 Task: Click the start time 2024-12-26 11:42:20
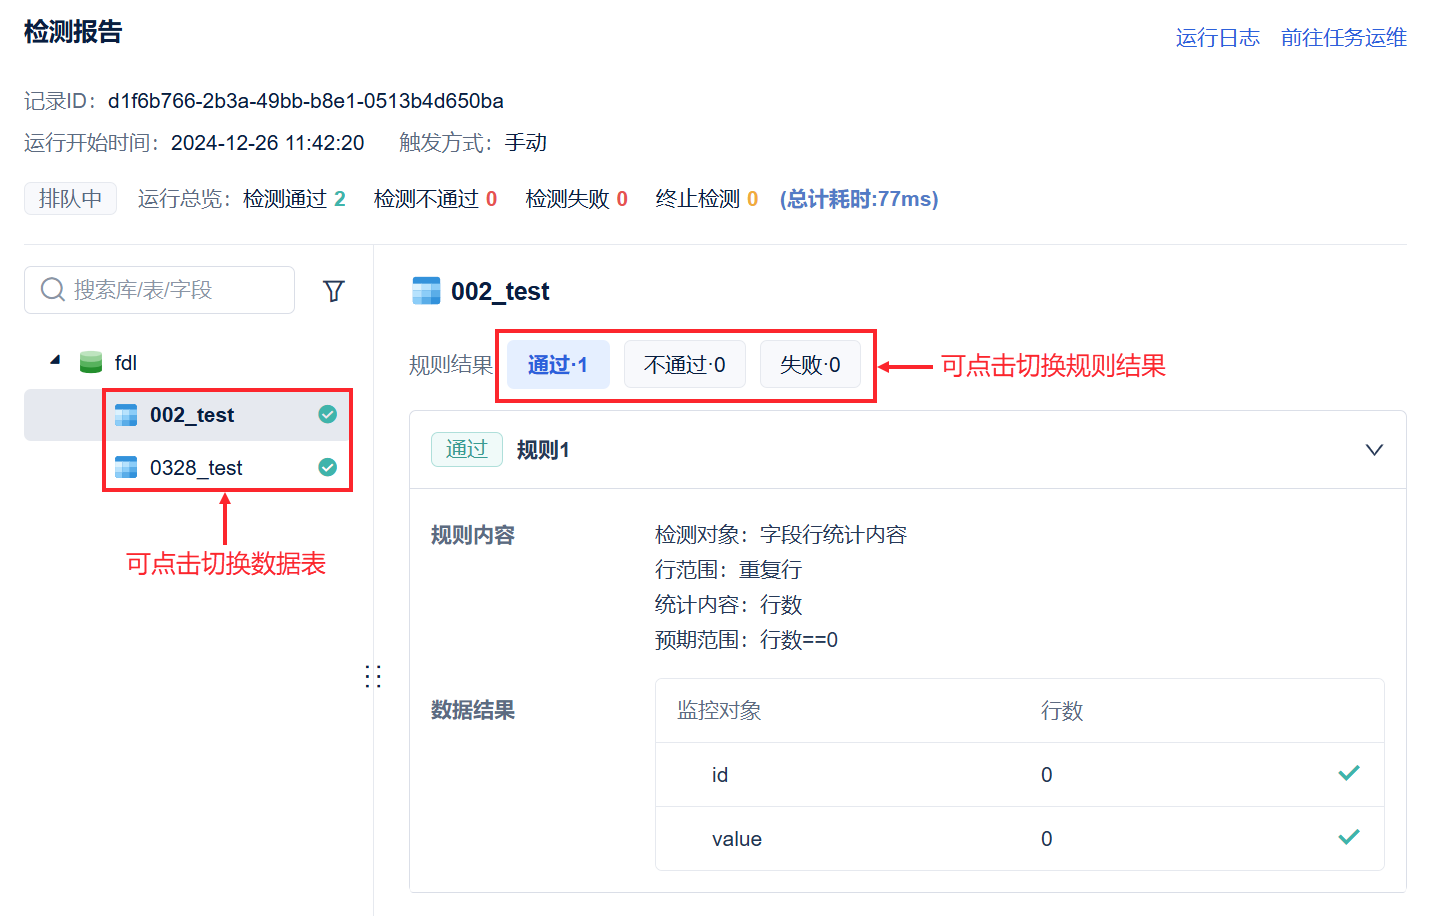pyautogui.click(x=268, y=143)
